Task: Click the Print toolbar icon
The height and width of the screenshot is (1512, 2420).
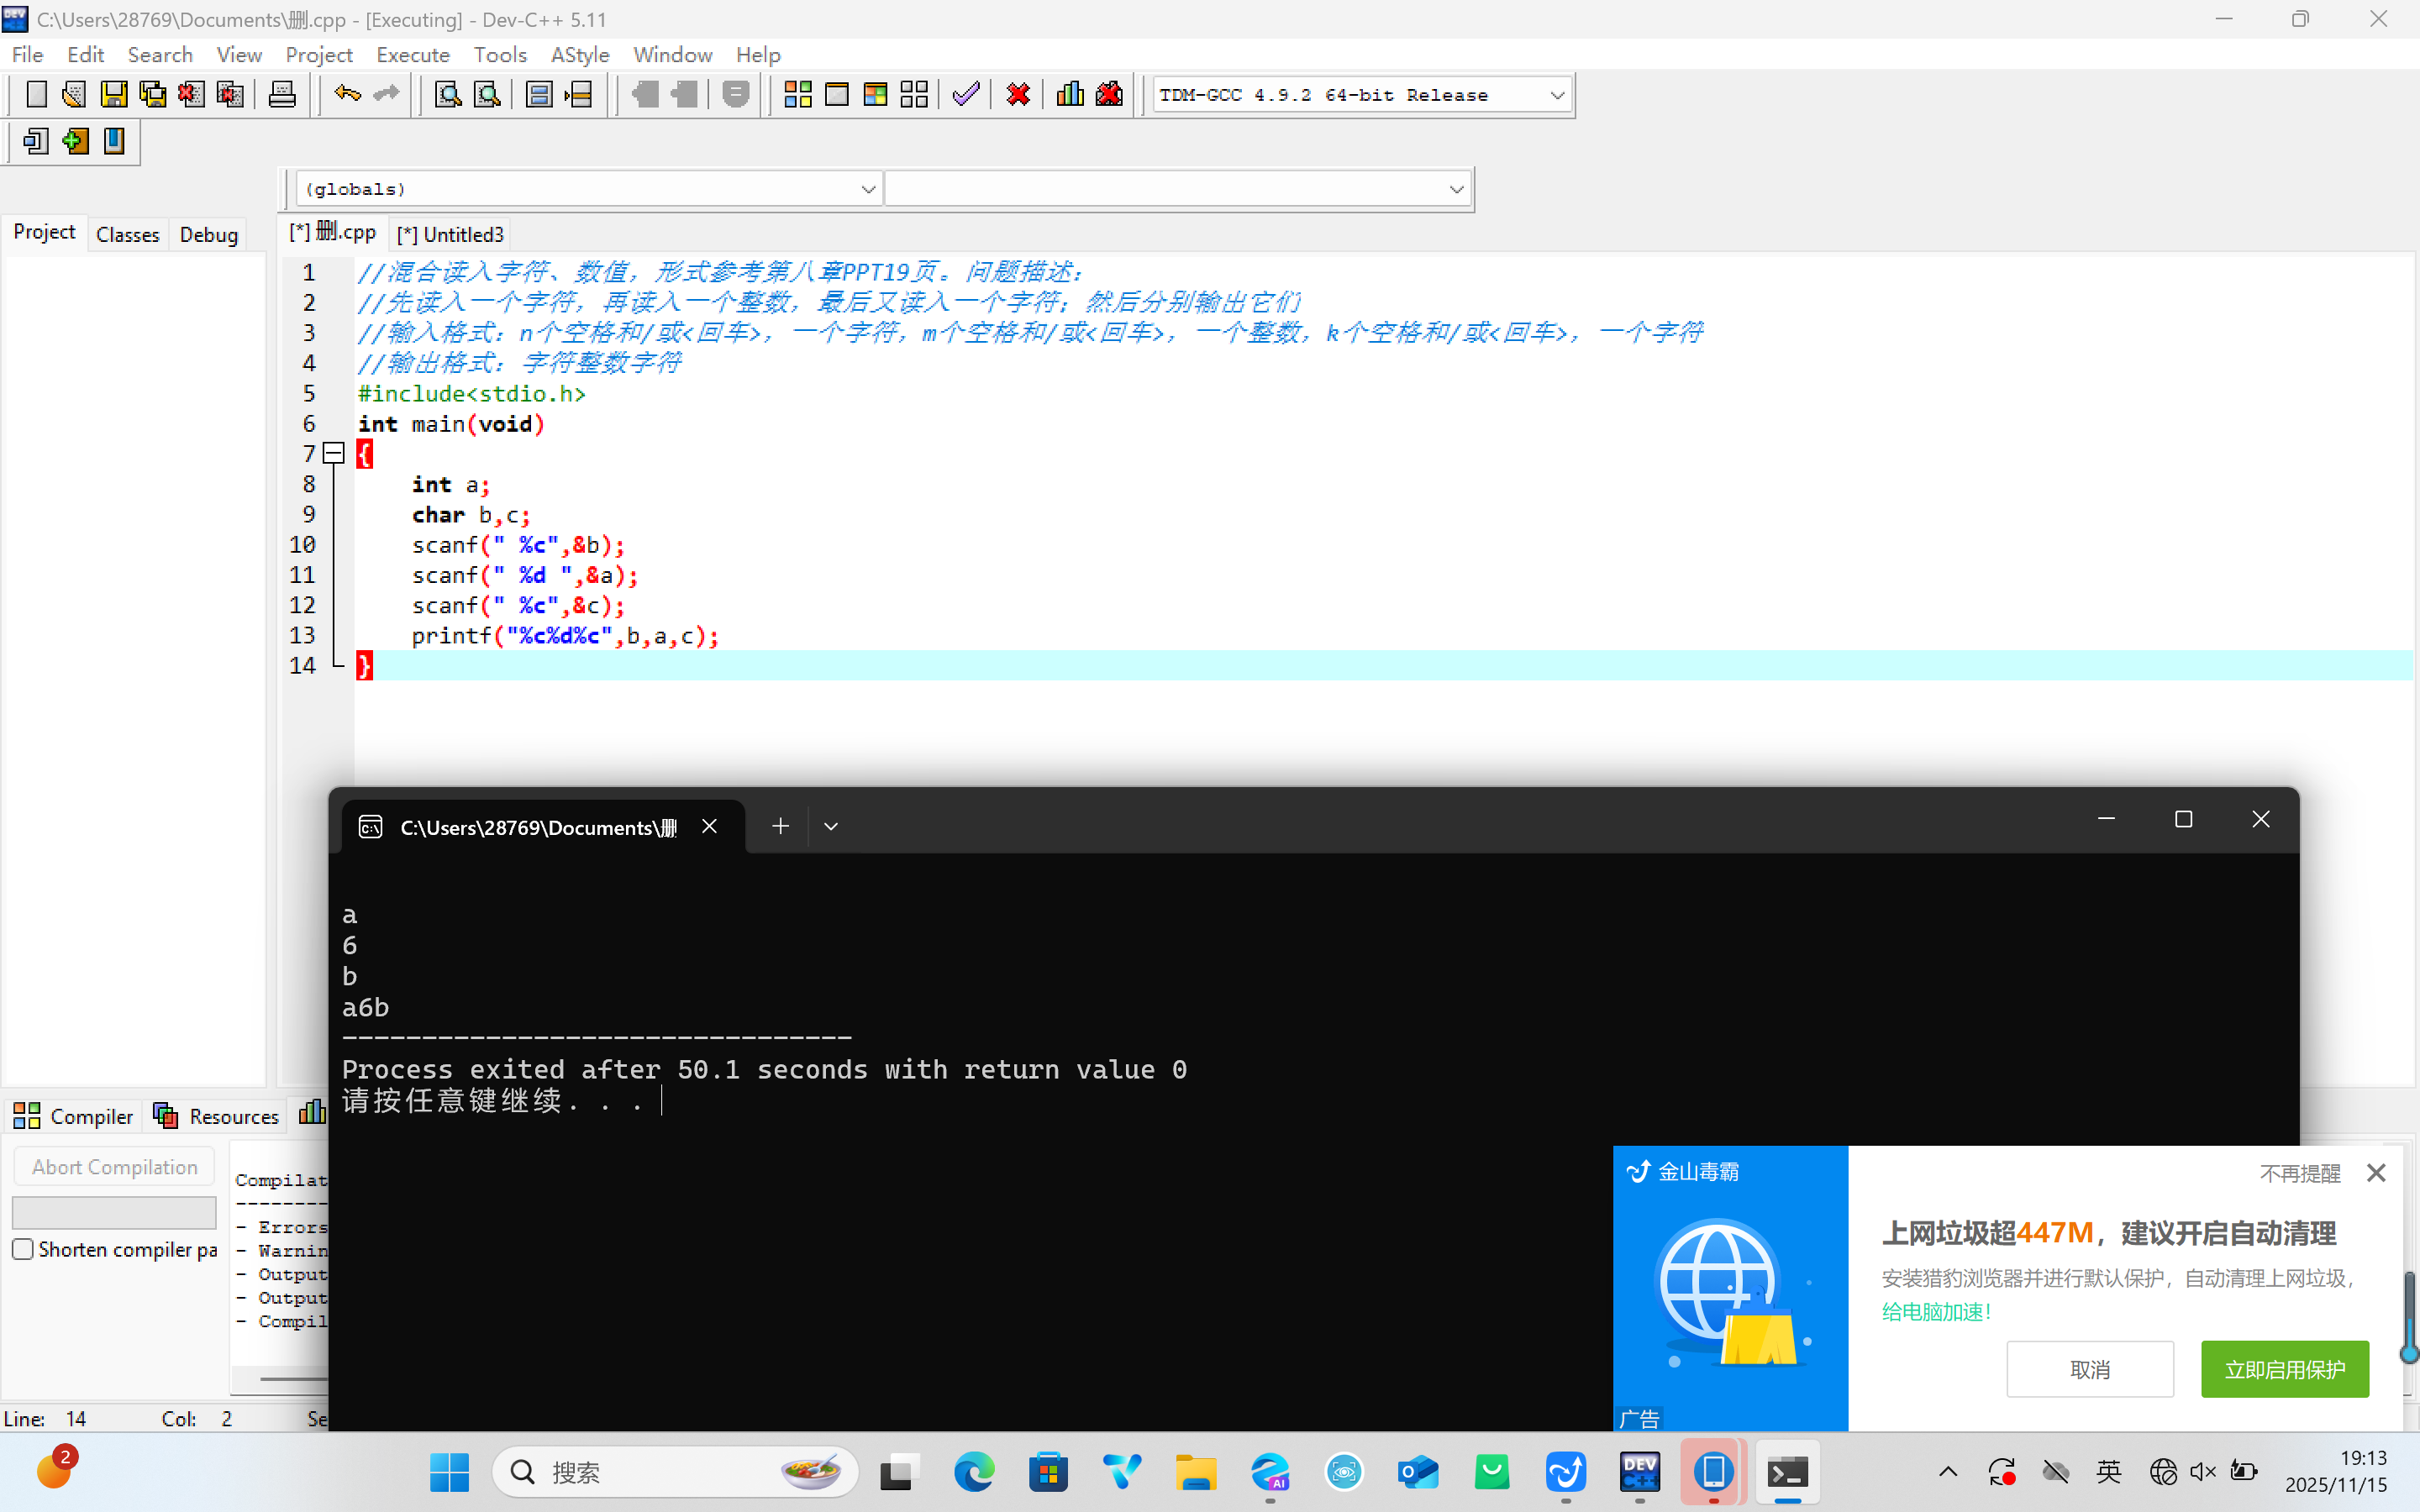Action: coord(282,95)
